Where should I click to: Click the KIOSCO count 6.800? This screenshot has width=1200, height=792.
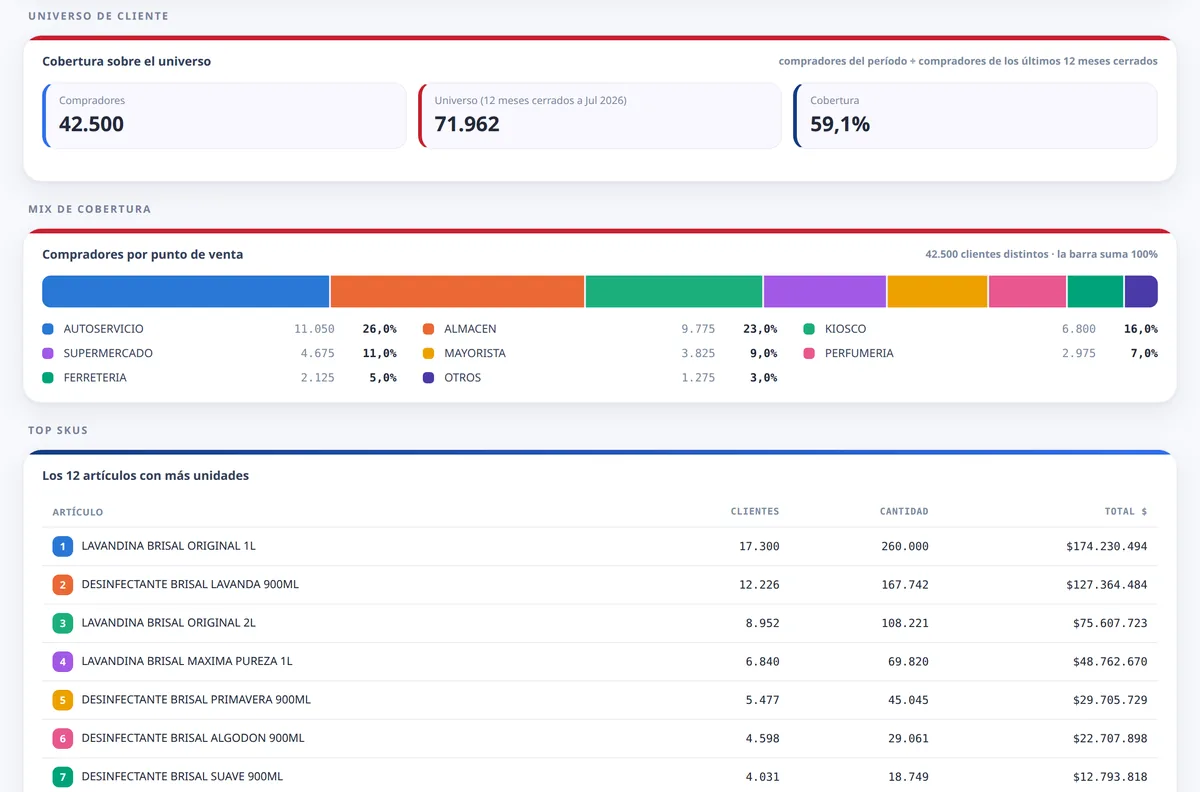(x=1079, y=329)
